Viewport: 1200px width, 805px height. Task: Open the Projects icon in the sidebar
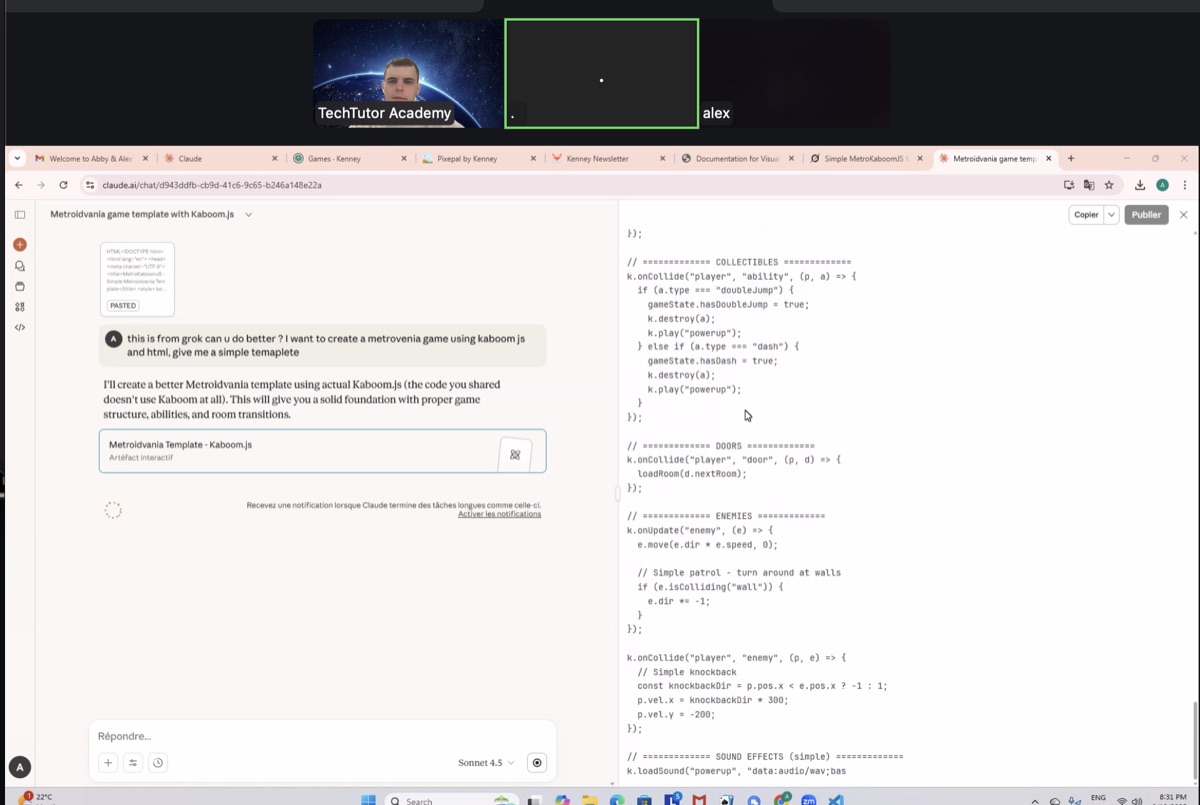tap(20, 287)
